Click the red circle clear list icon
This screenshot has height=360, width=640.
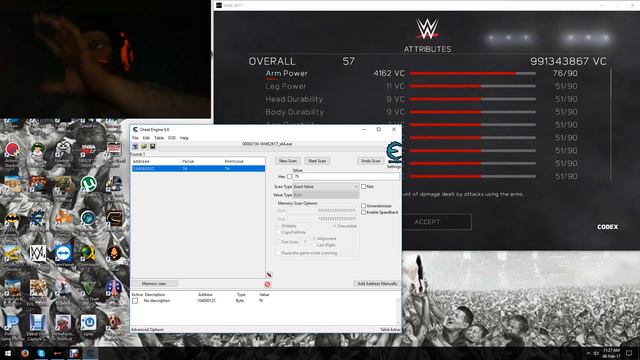click(267, 284)
